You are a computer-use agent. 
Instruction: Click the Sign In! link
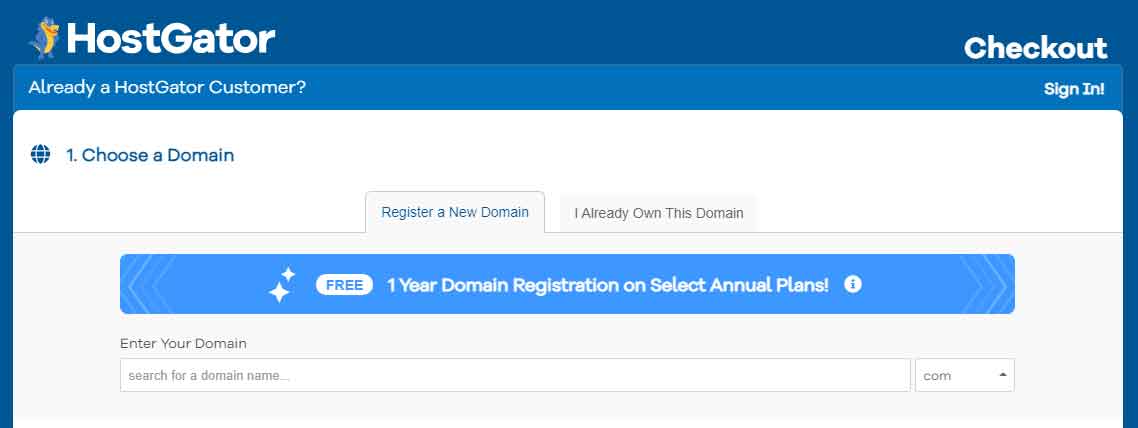[1074, 89]
